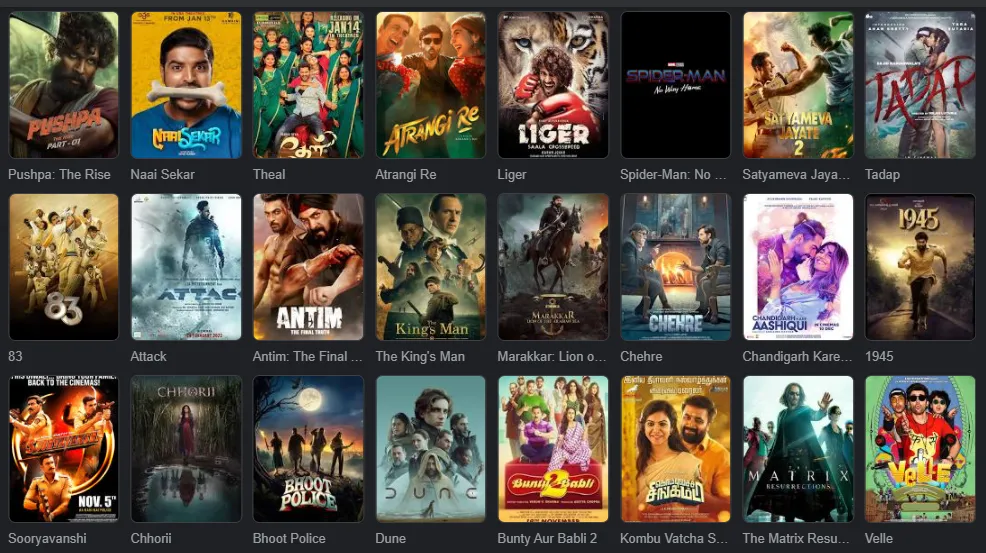Click the Theal title link
The height and width of the screenshot is (553, 986).
click(x=269, y=174)
